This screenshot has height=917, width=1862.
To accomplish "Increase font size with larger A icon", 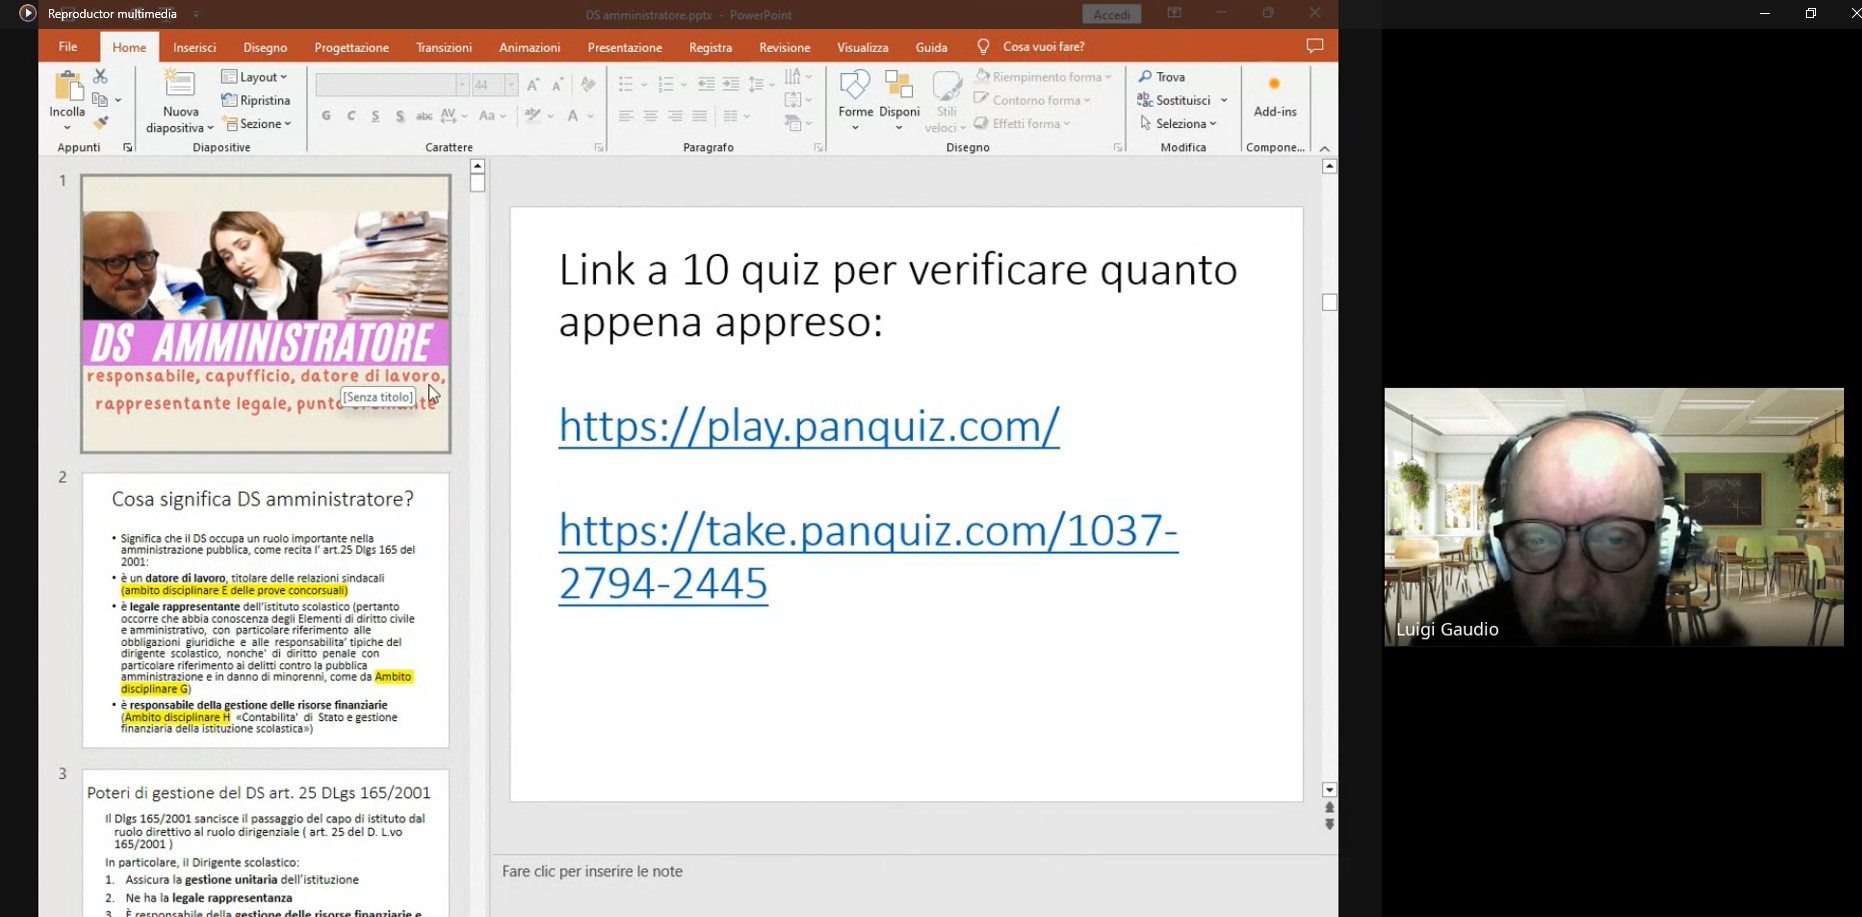I will tap(533, 85).
